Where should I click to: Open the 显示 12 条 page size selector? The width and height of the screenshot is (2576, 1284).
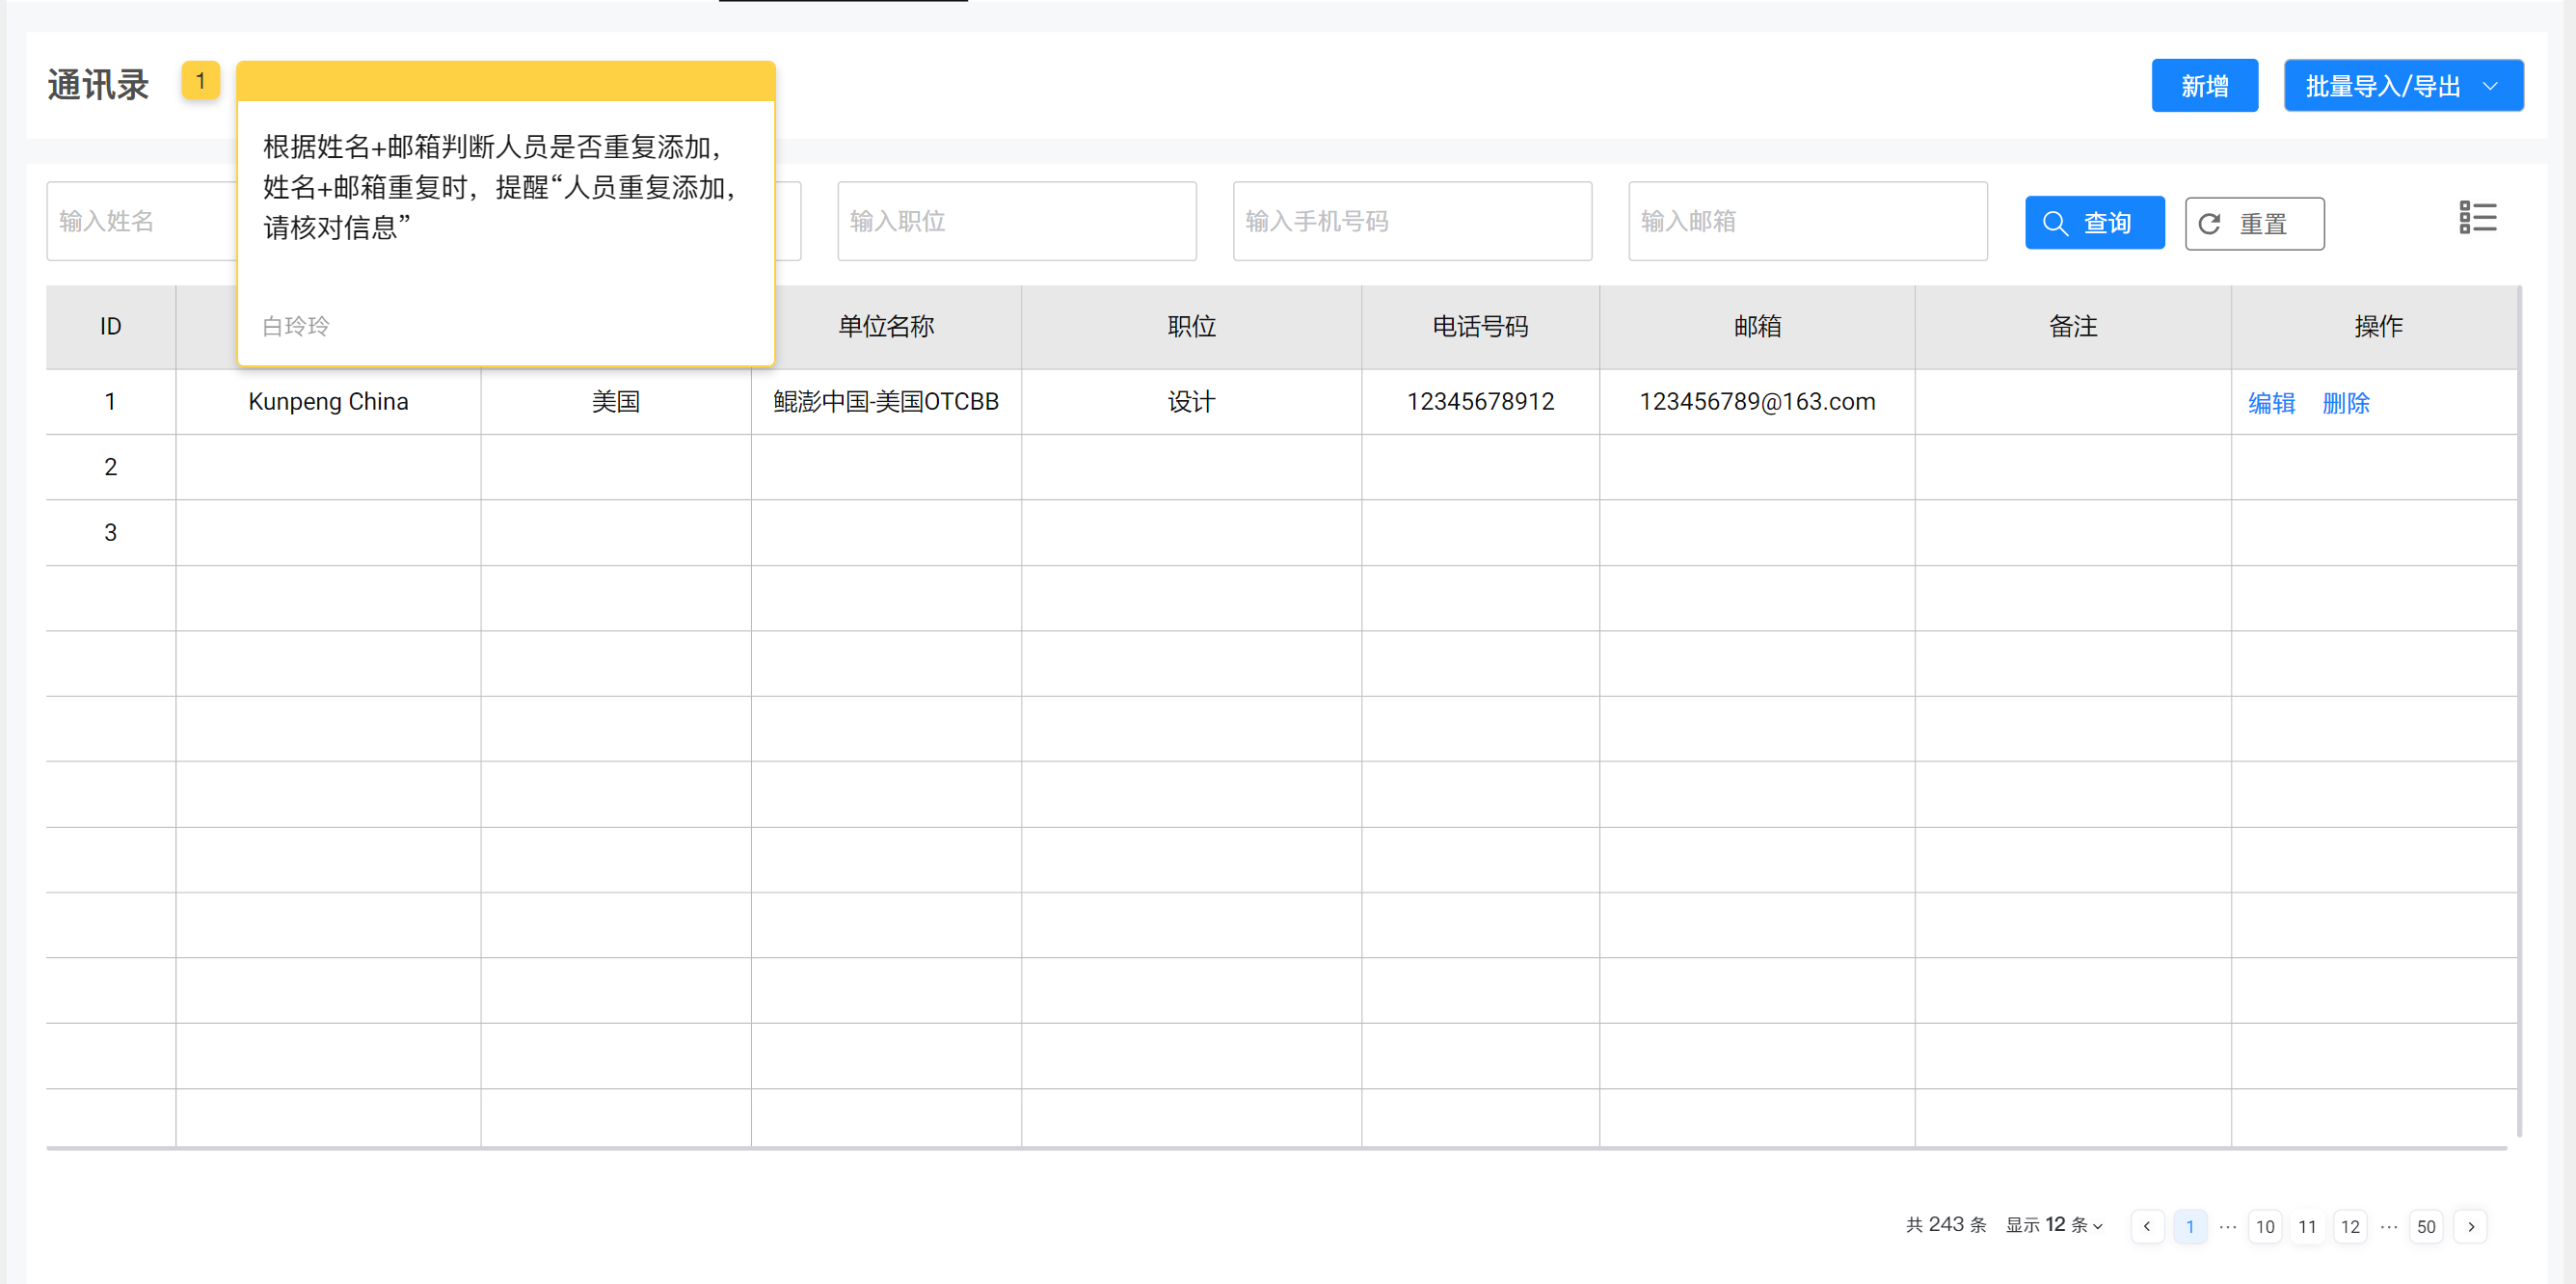click(x=2054, y=1225)
